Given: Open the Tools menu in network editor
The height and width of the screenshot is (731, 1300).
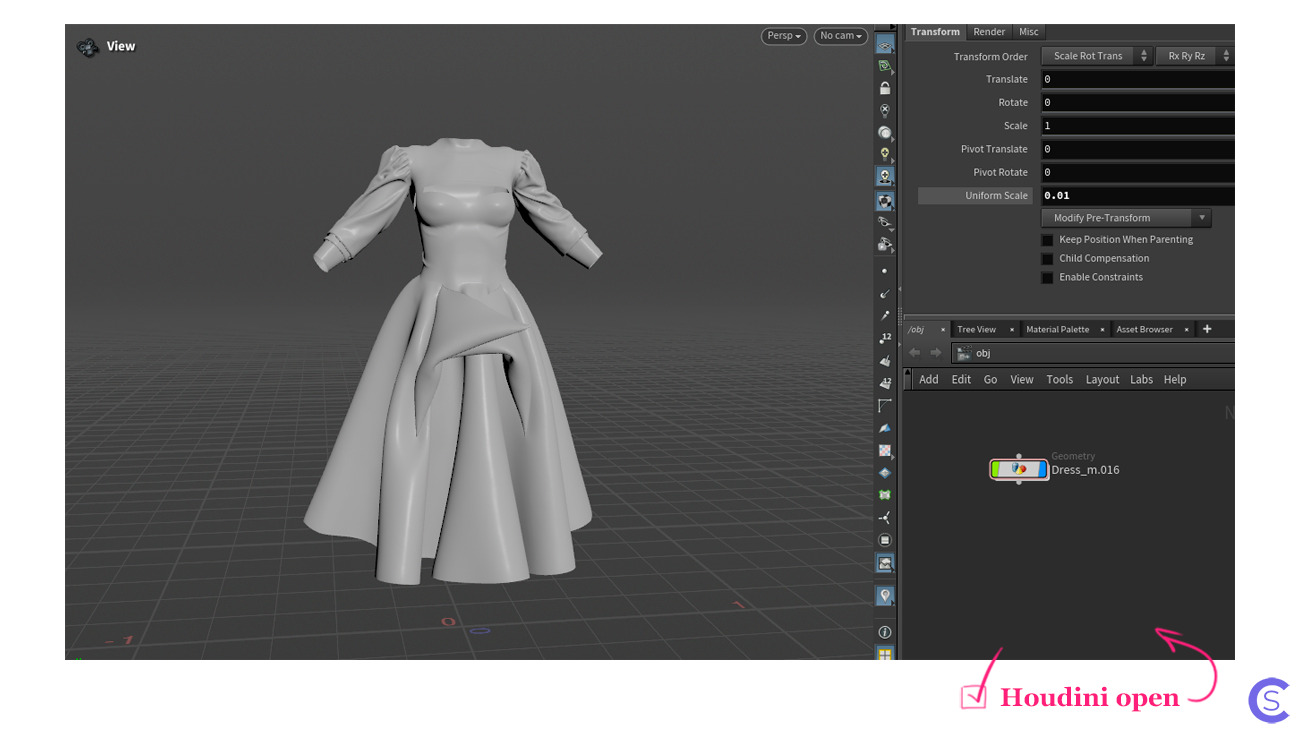Looking at the screenshot, I should click(x=1059, y=379).
